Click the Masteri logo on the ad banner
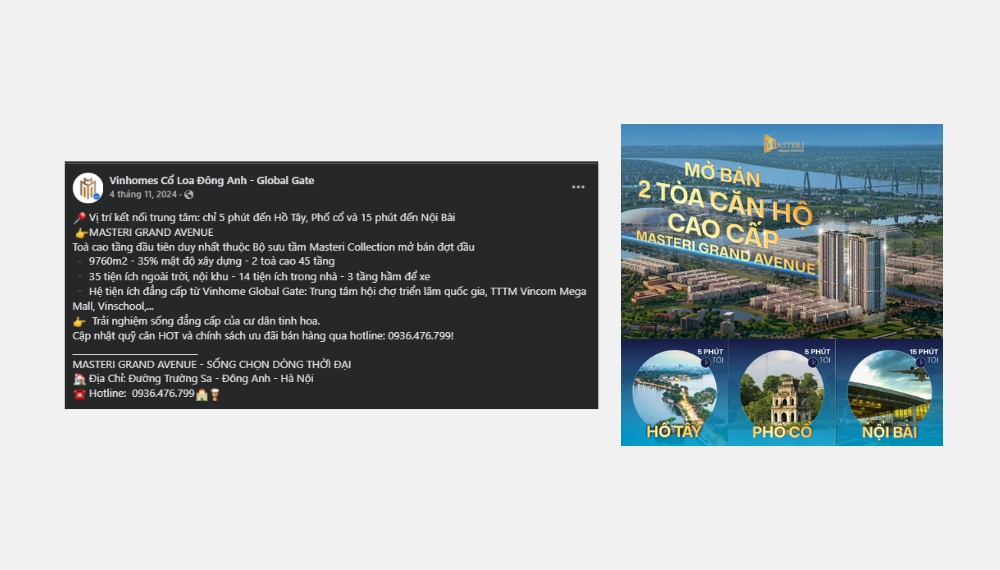 coord(784,143)
